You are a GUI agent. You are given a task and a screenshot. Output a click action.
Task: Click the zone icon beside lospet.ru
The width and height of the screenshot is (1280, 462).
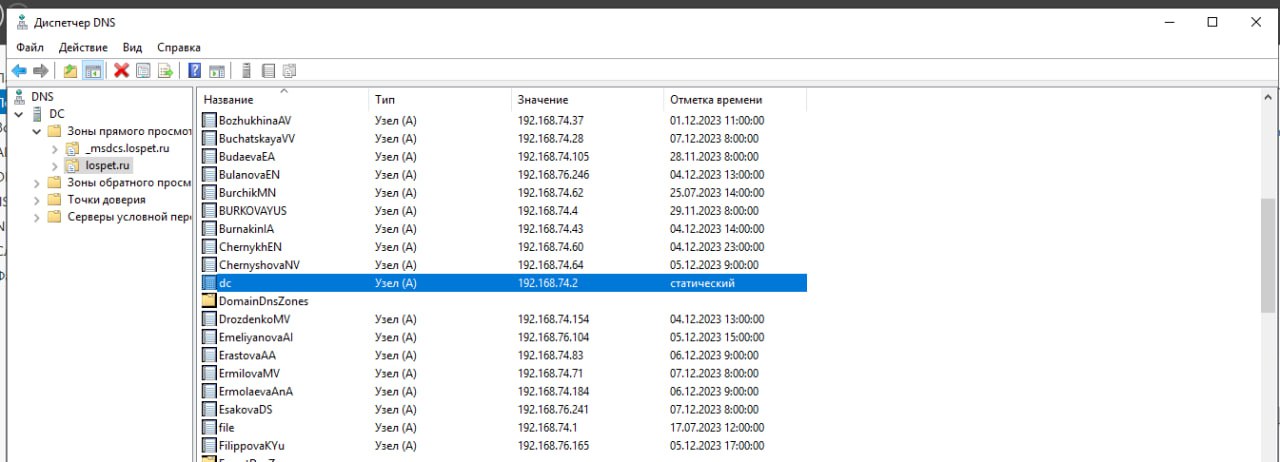pos(72,165)
